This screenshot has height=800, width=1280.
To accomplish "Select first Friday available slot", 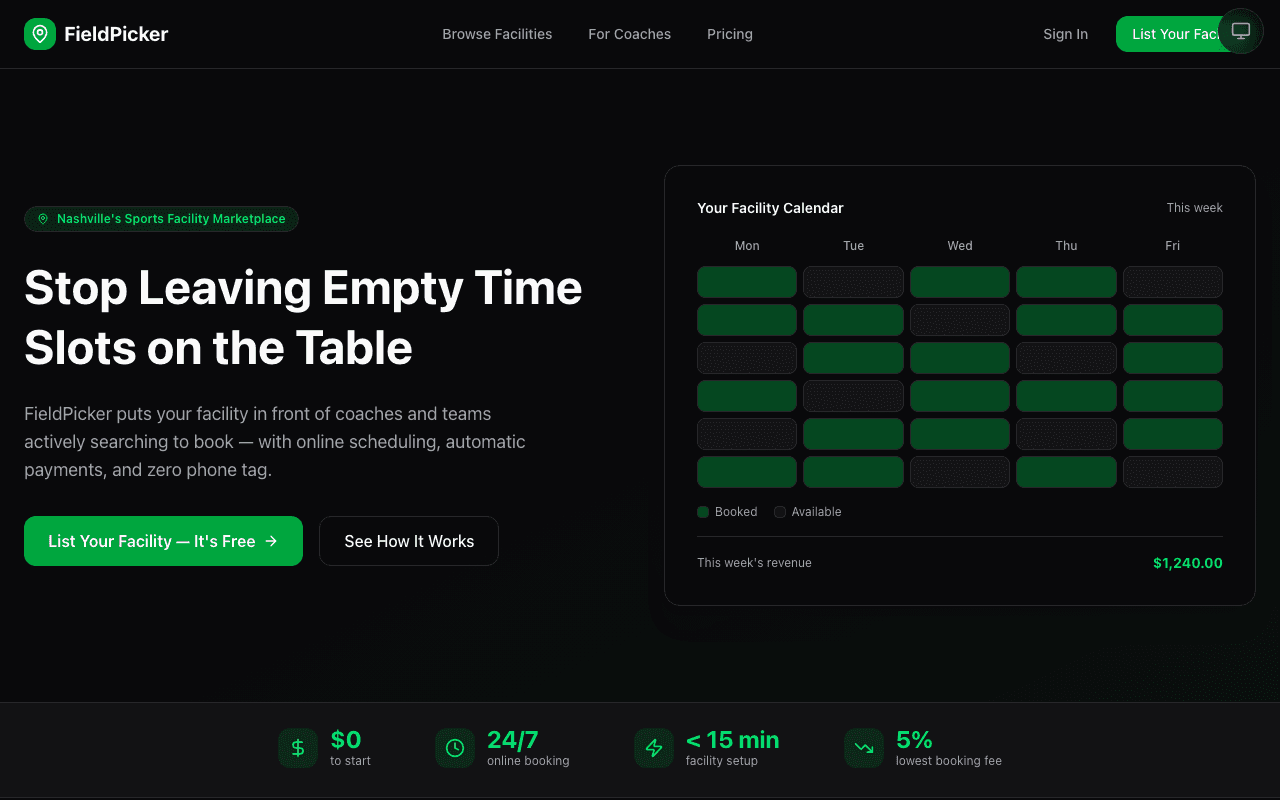I will click(x=1173, y=282).
